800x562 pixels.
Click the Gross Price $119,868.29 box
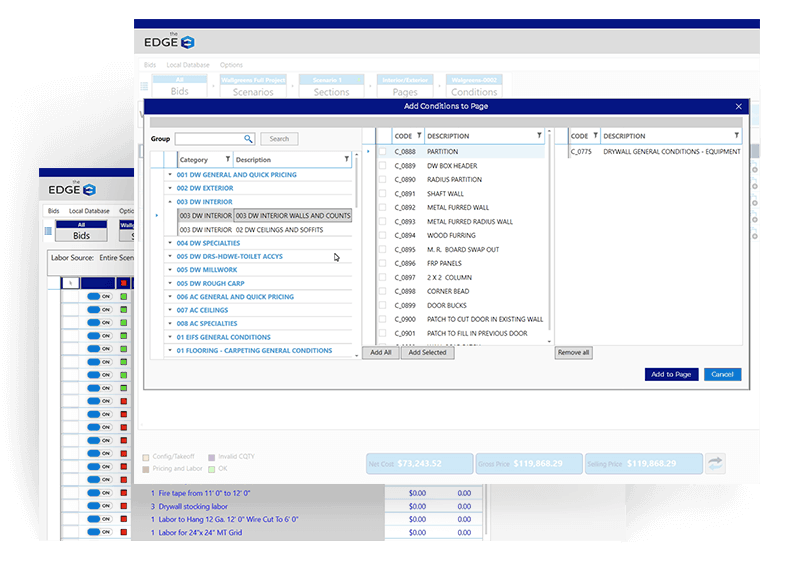click(x=529, y=464)
